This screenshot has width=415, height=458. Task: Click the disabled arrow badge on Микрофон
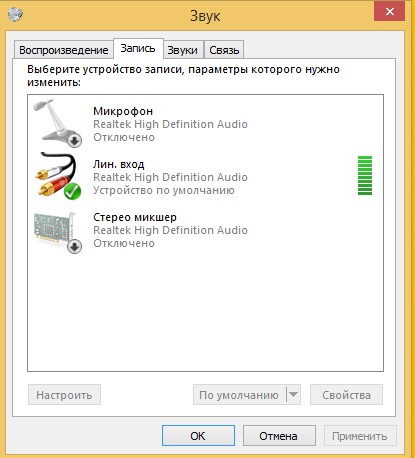point(75,140)
